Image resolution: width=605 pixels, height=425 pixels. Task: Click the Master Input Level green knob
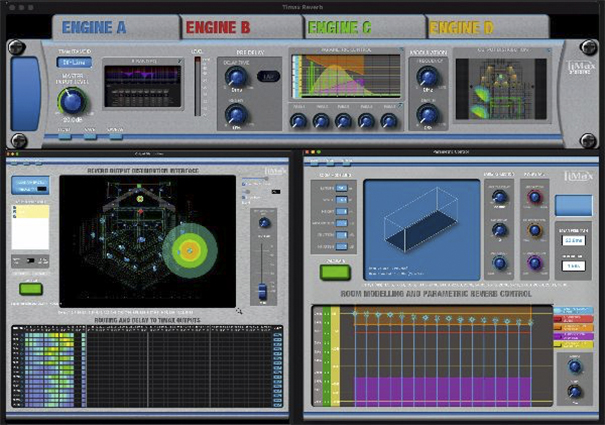(69, 100)
